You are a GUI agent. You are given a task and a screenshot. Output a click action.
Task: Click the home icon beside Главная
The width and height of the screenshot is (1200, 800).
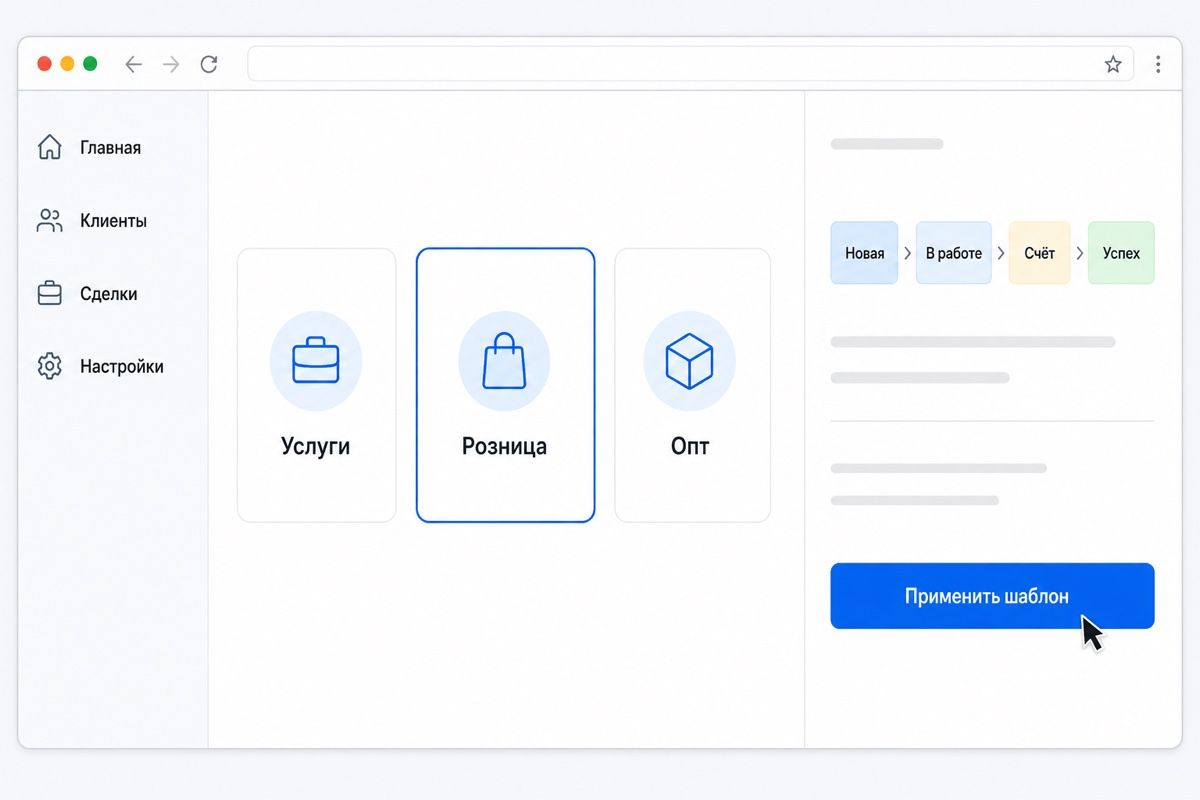click(x=49, y=147)
